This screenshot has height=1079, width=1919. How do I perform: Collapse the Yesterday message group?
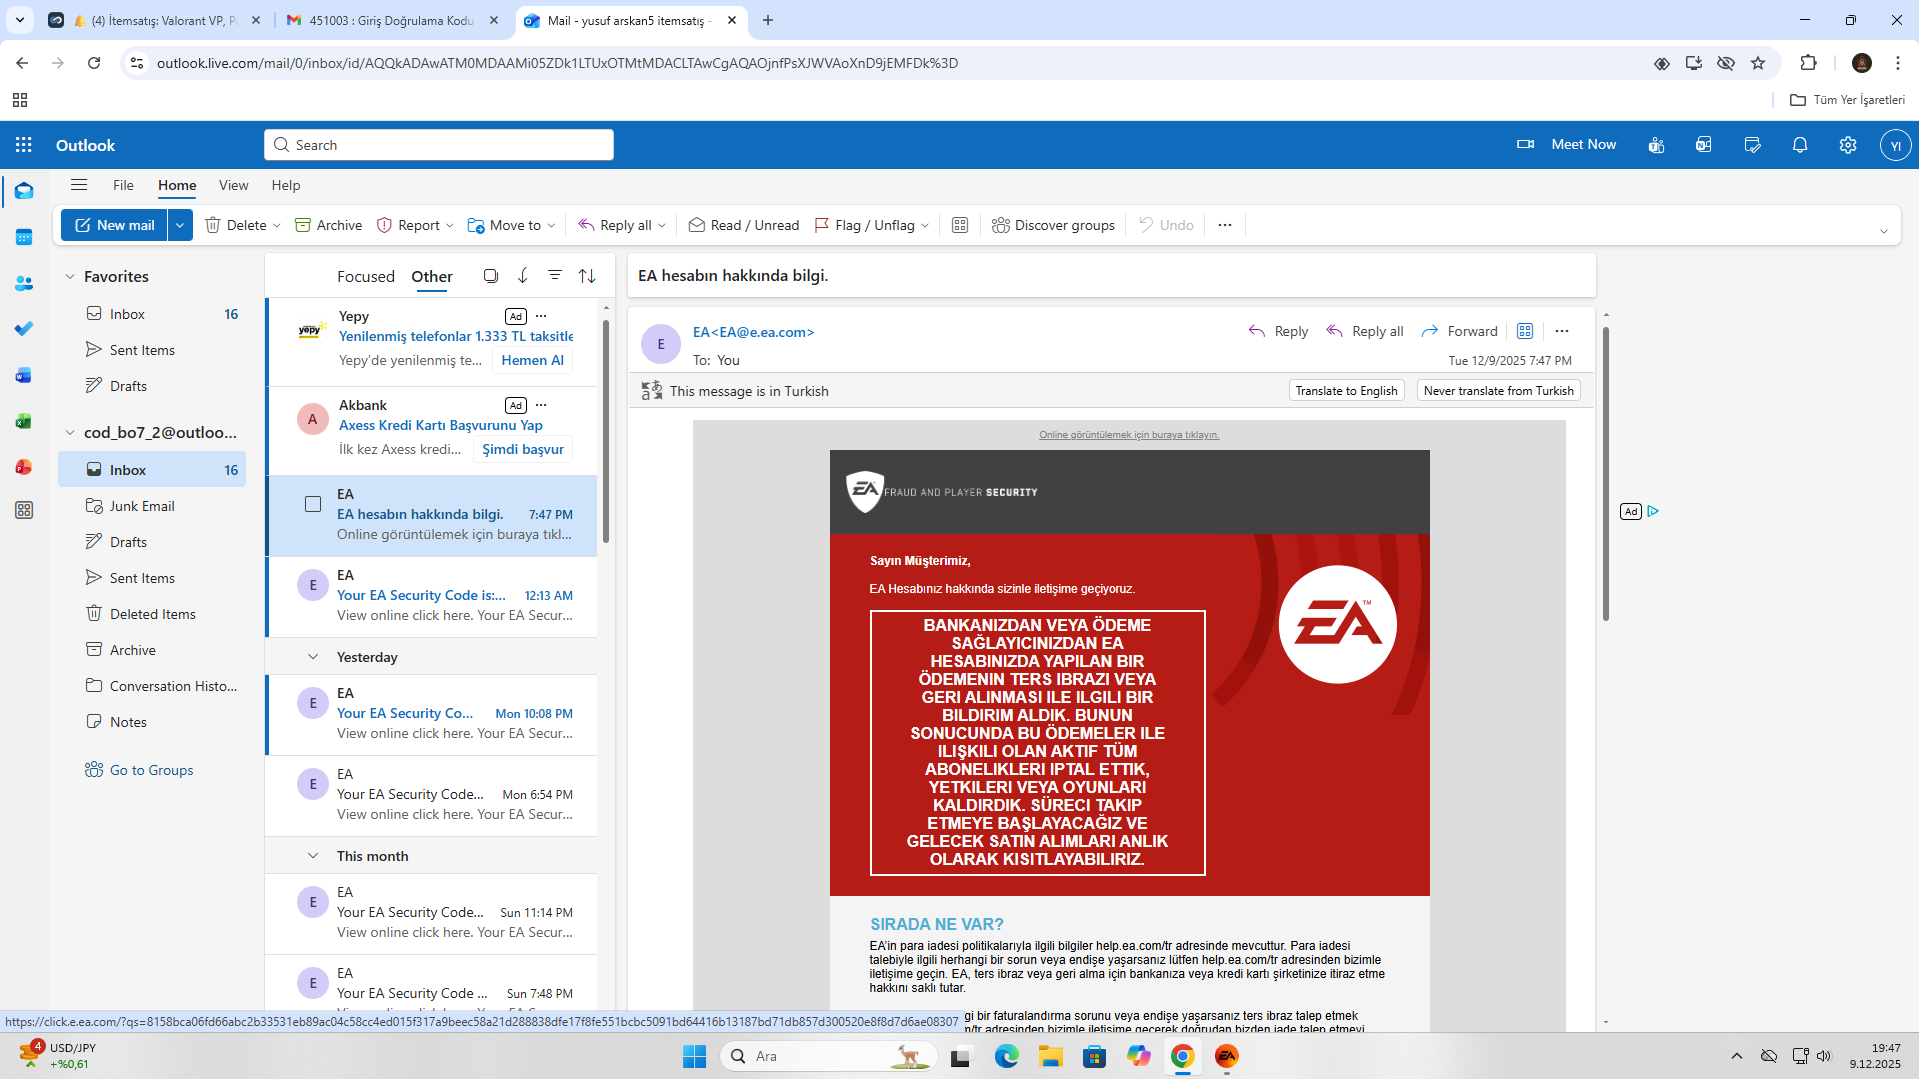pyautogui.click(x=313, y=657)
